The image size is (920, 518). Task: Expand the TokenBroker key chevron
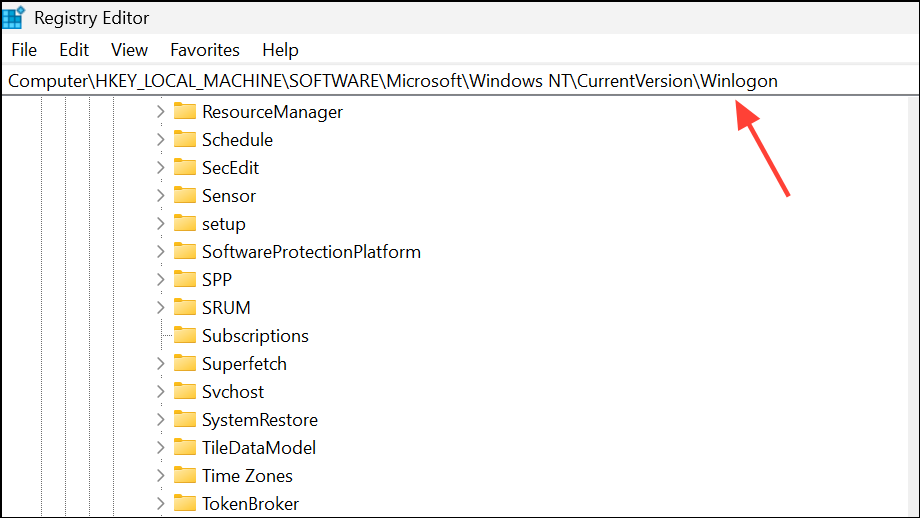[x=160, y=504]
